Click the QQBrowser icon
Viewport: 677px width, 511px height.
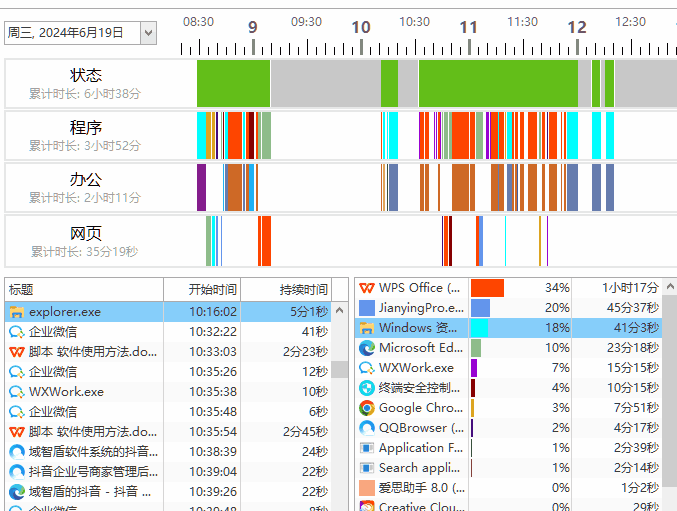click(367, 428)
